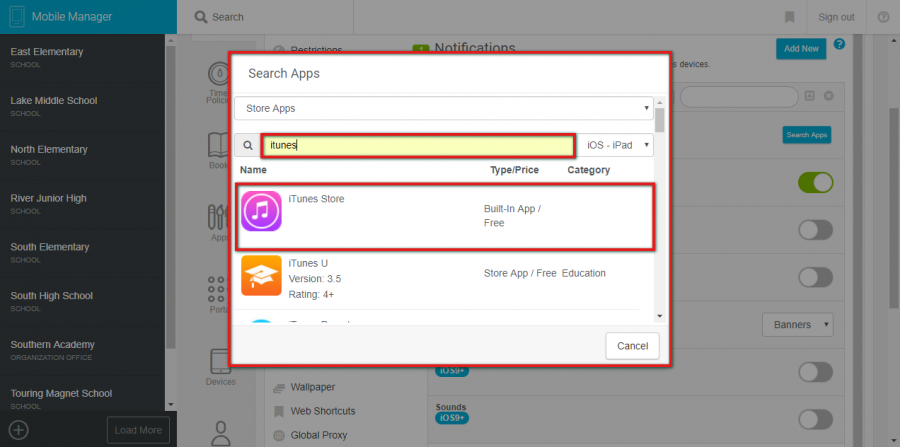Click the Global Proxy globe icon

(279, 436)
